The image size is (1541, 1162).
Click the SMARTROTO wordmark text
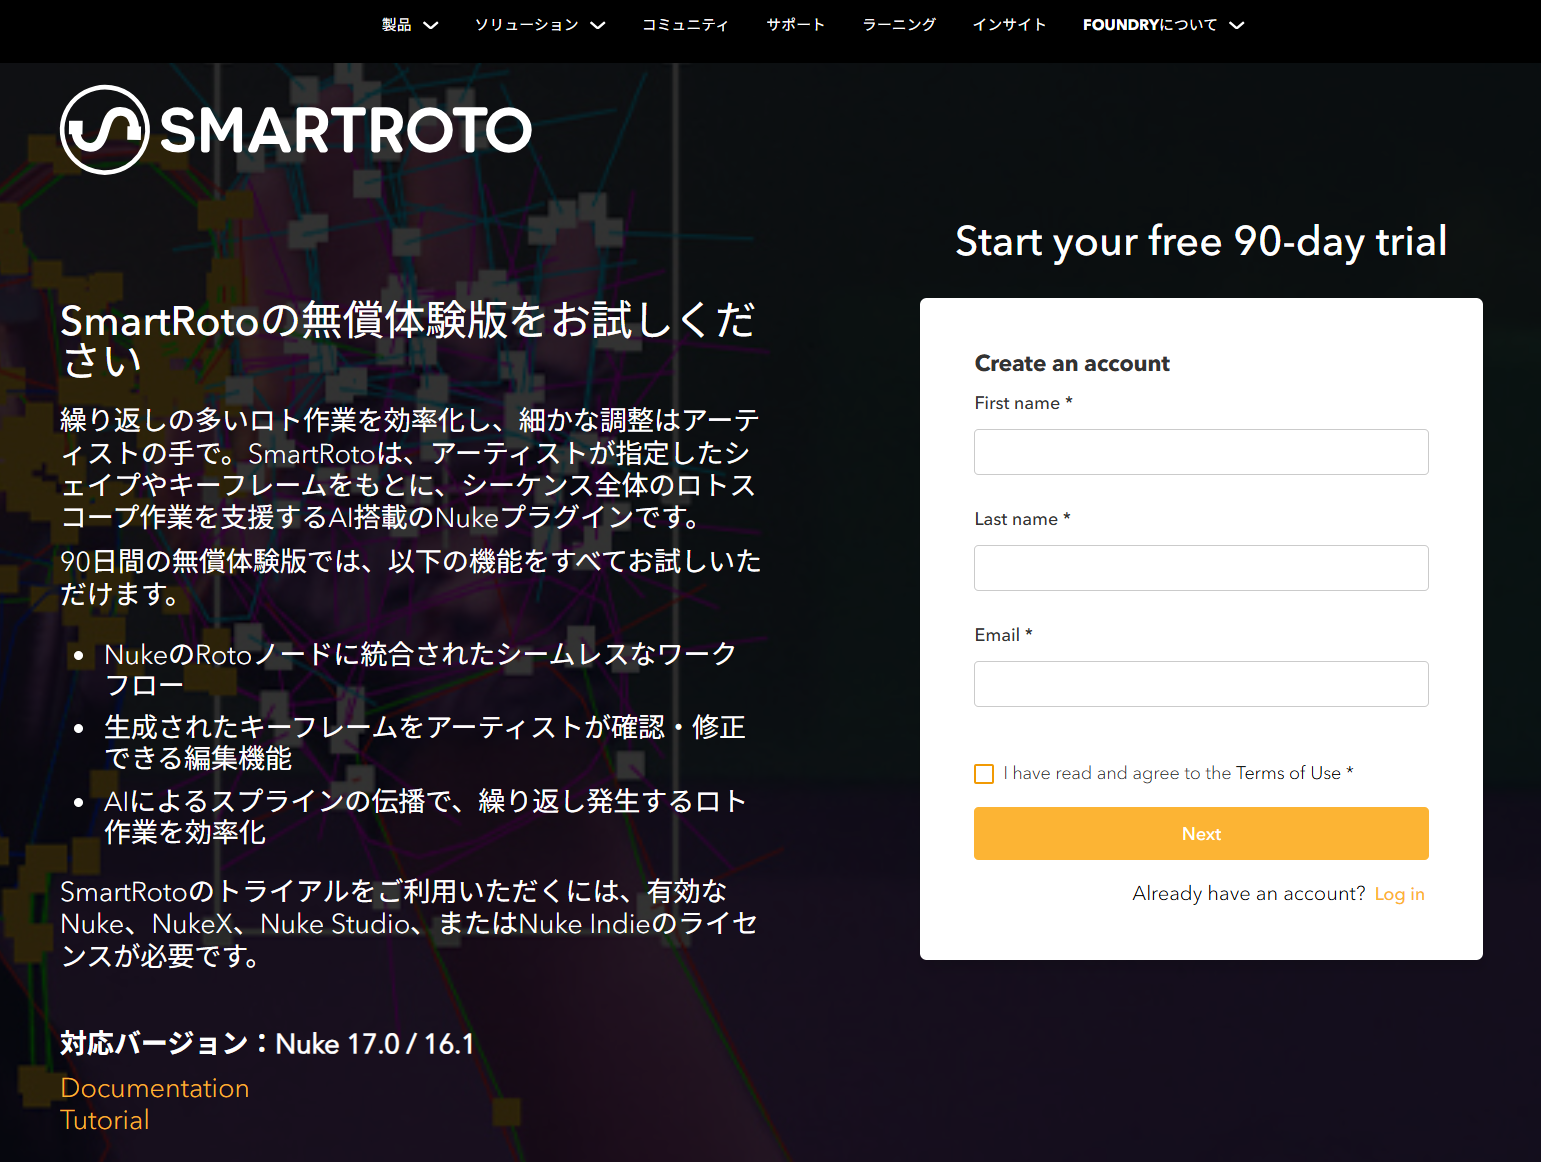pyautogui.click(x=346, y=131)
